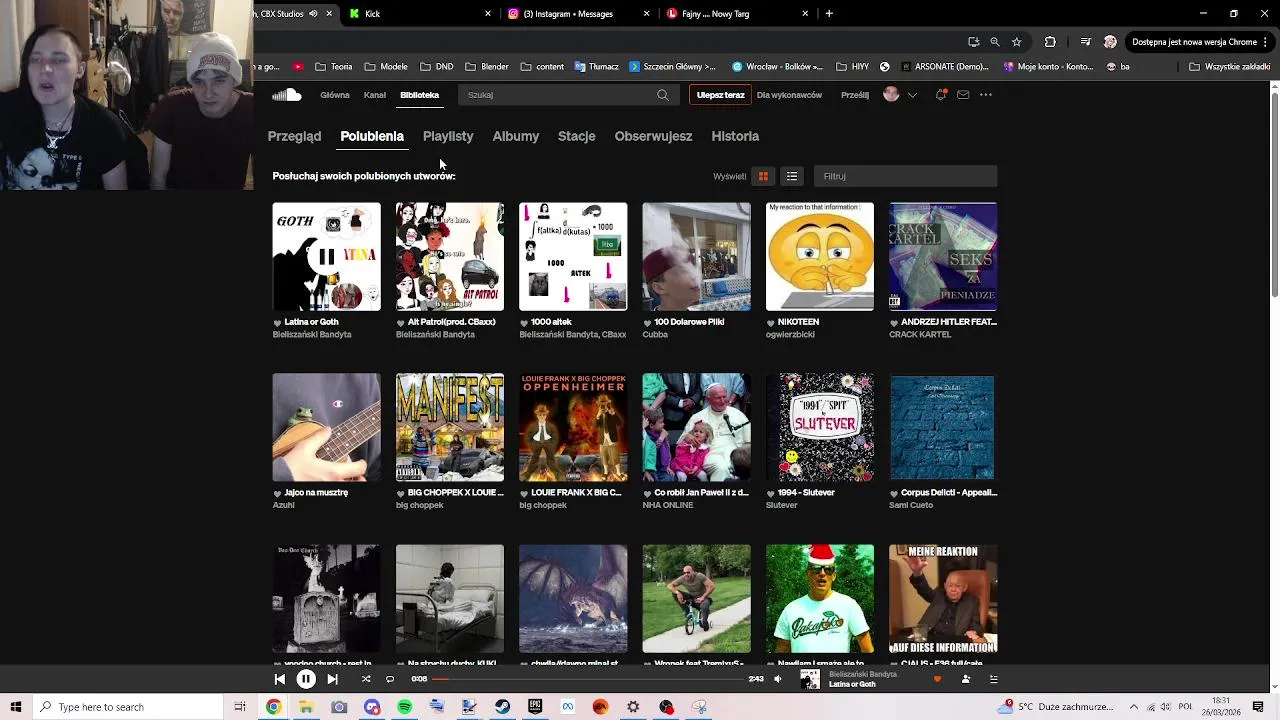The width and height of the screenshot is (1280, 720).
Task: Select the Przegląd library tab
Action: point(294,136)
